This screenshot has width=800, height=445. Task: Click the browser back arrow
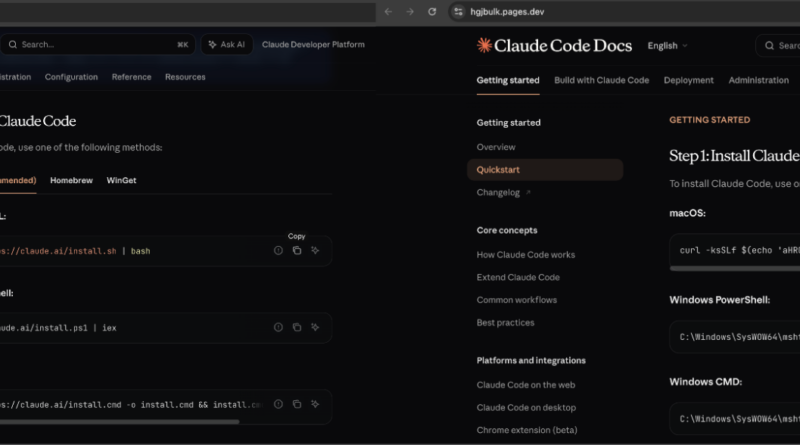point(388,11)
